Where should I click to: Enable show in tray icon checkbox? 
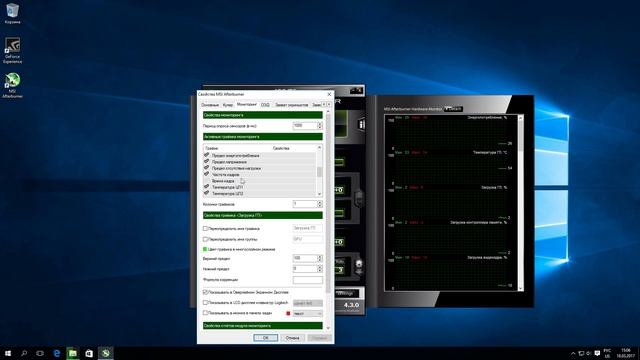[205, 313]
